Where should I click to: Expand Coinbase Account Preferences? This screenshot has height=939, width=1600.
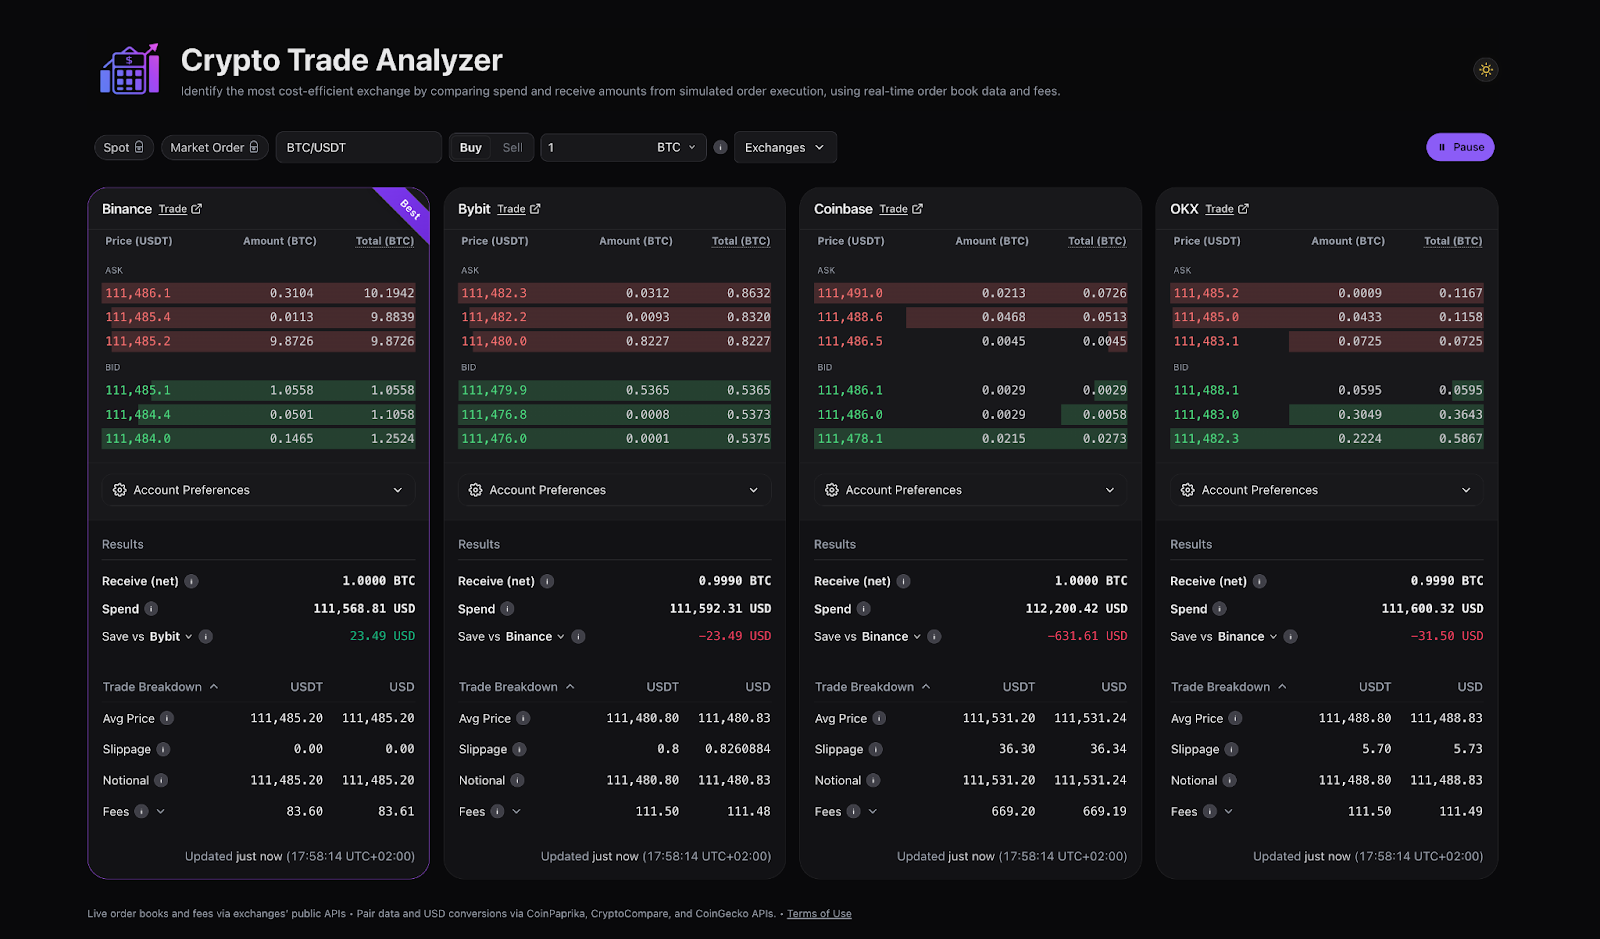tap(970, 490)
